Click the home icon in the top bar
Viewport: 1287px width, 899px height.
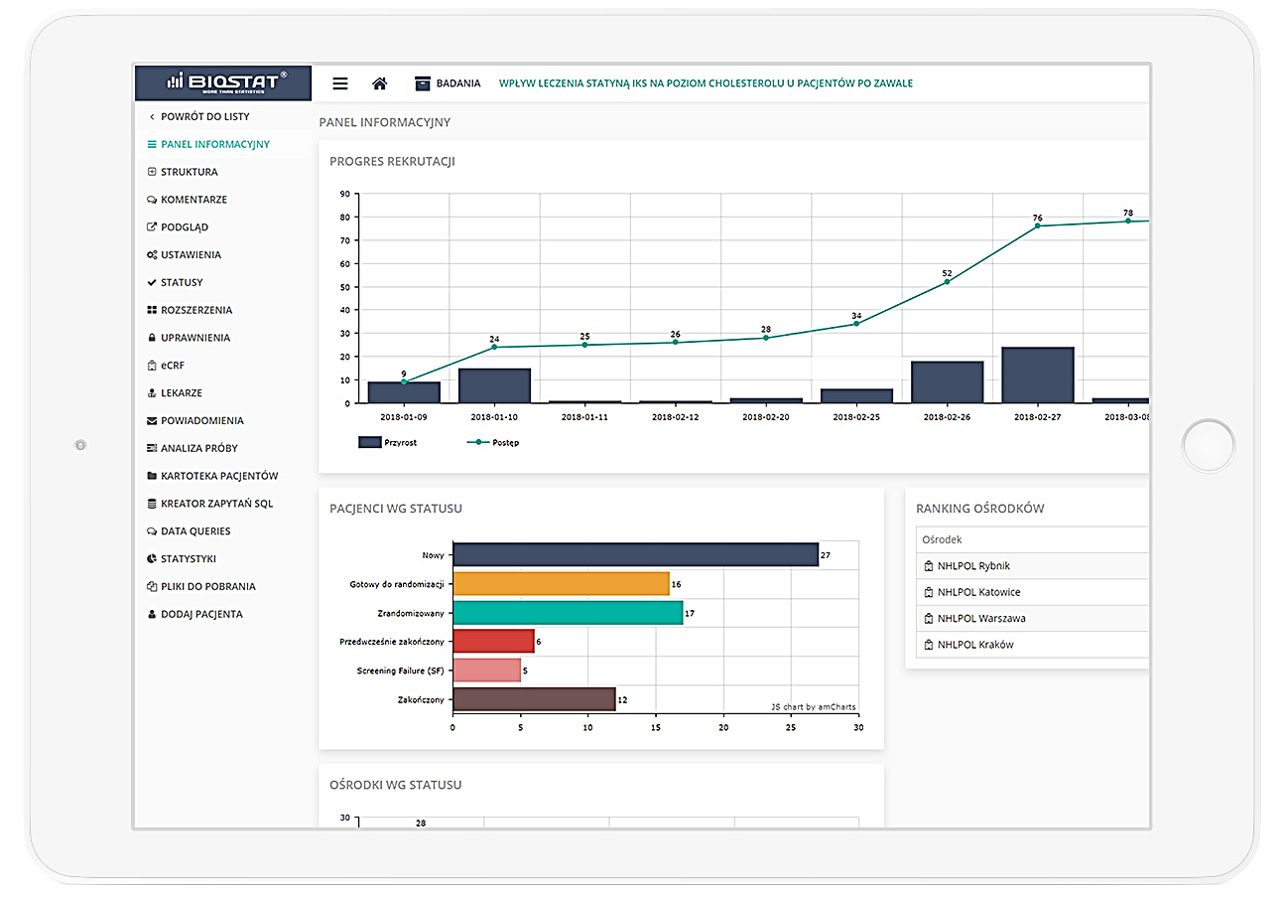tap(380, 83)
